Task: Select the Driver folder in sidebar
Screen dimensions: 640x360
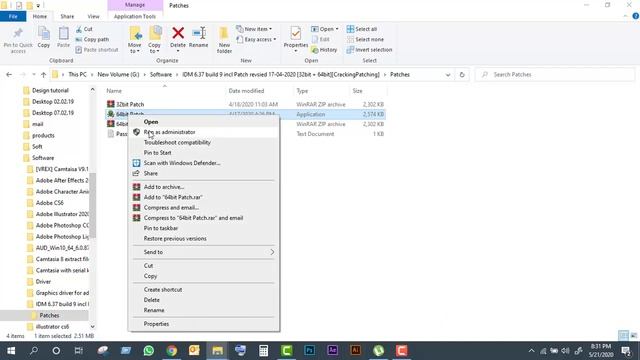Action: coord(43,282)
